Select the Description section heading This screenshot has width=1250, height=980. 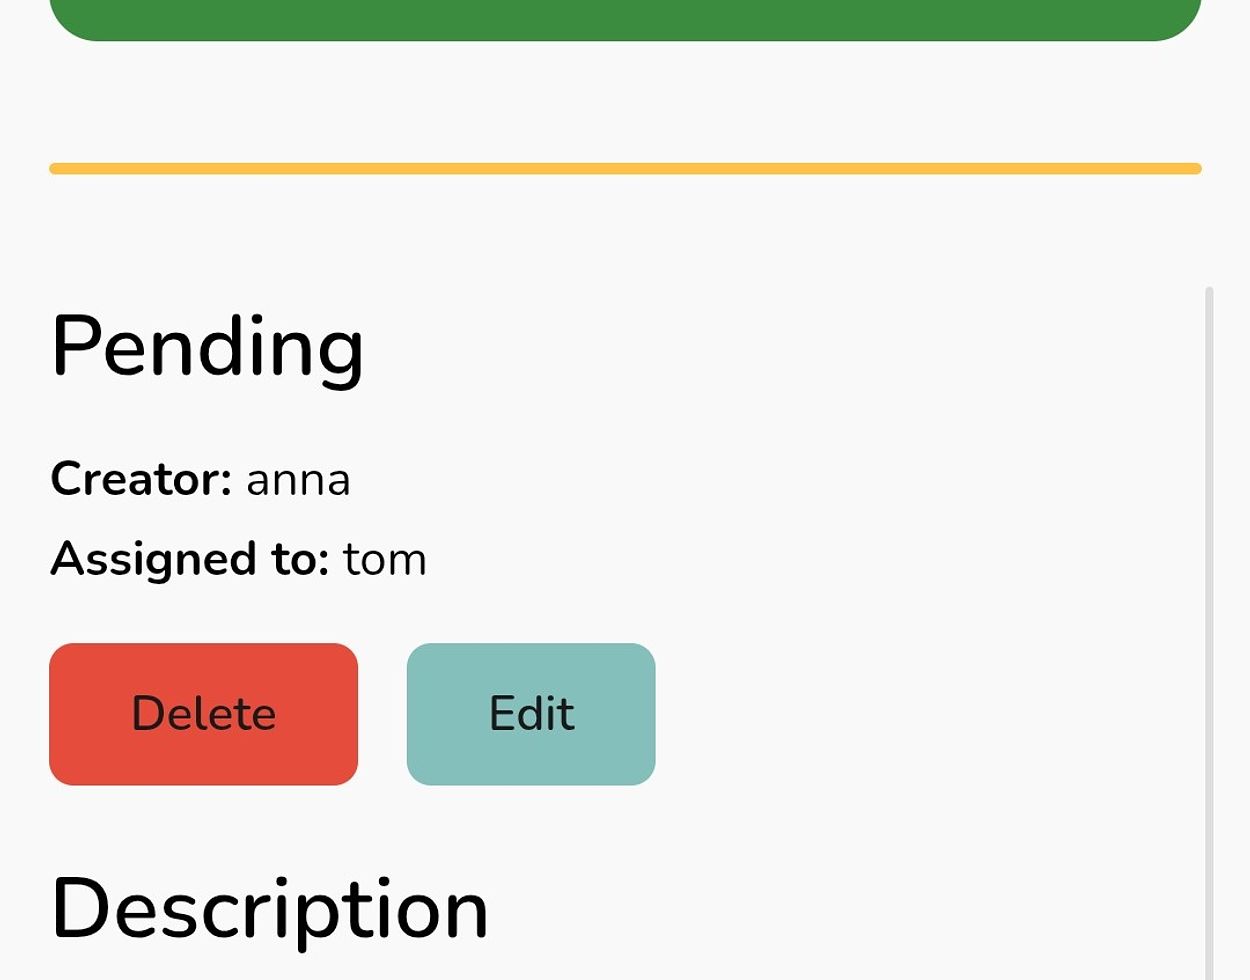point(269,908)
